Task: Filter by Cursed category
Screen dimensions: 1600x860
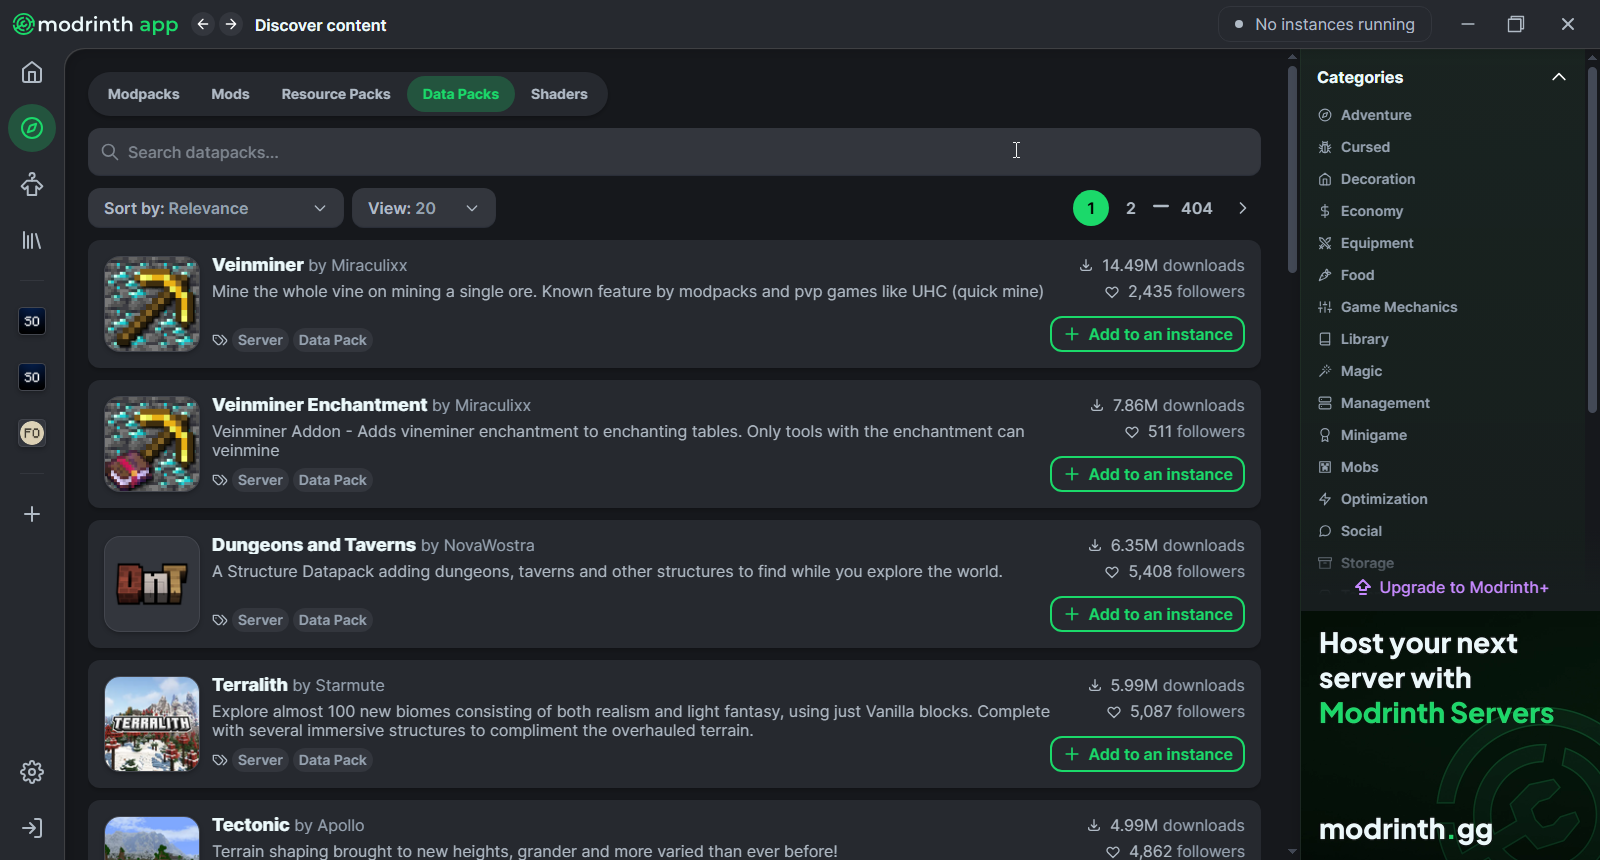Action: pyautogui.click(x=1353, y=147)
